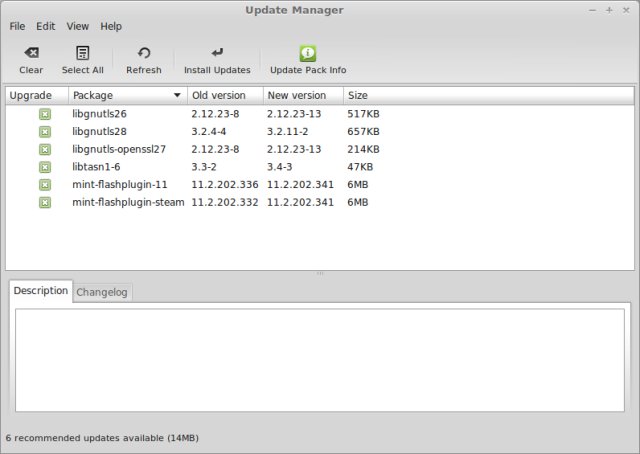Select the mint-flashplugin-11 package name

(x=120, y=185)
